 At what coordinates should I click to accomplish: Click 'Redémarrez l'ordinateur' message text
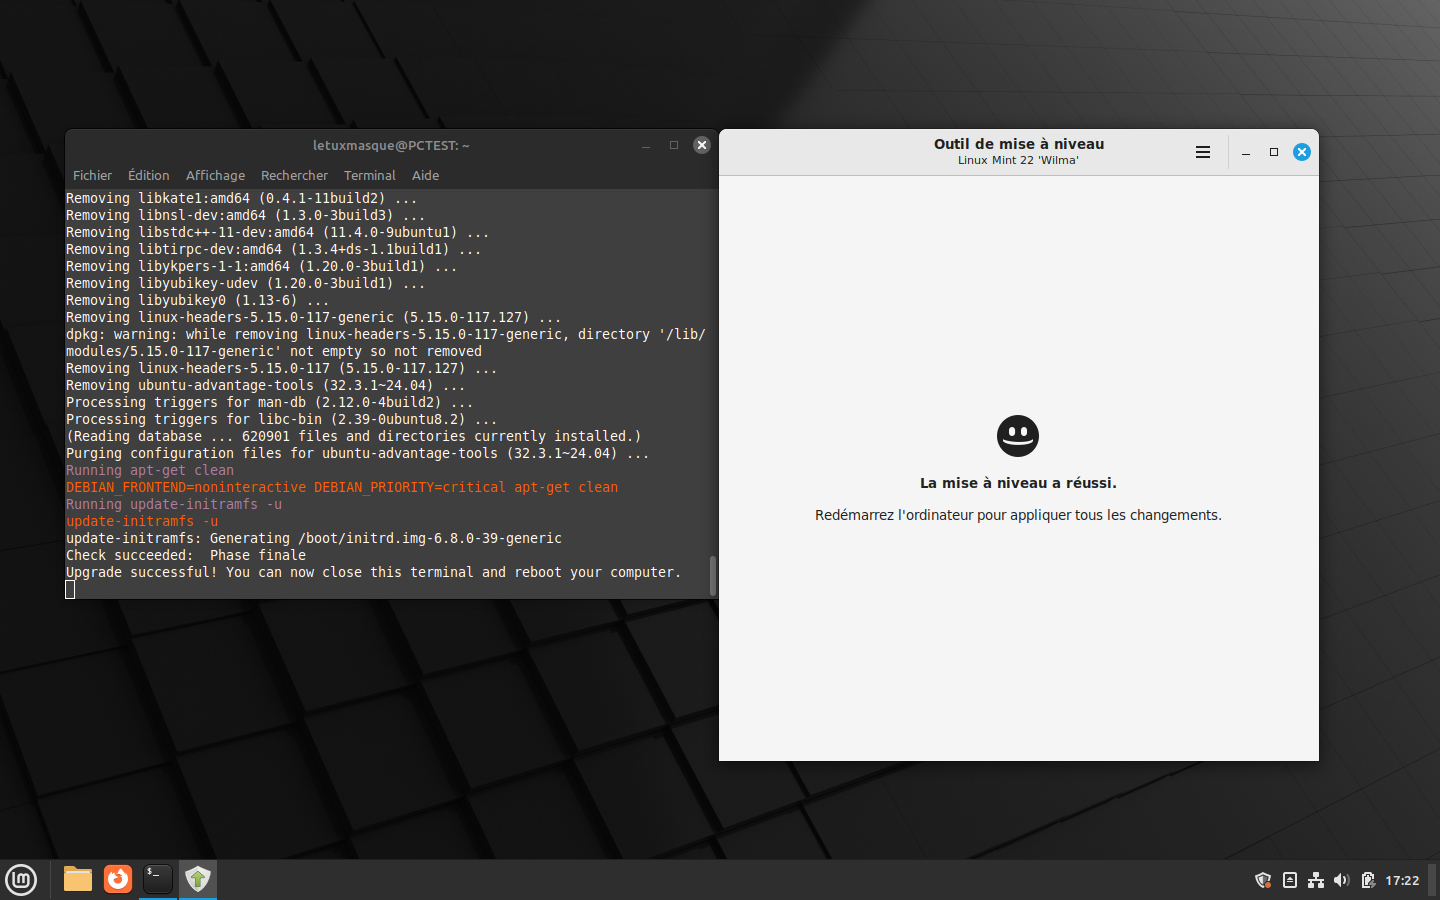click(1018, 515)
